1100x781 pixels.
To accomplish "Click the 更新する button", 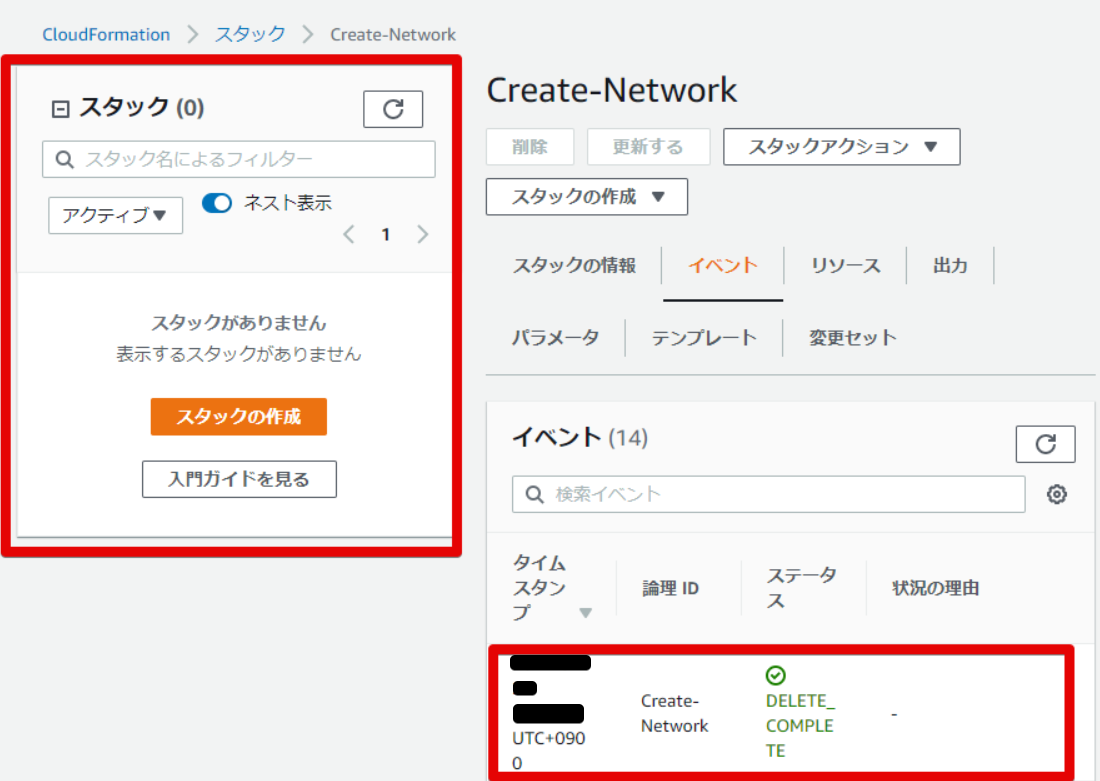I will [x=648, y=146].
